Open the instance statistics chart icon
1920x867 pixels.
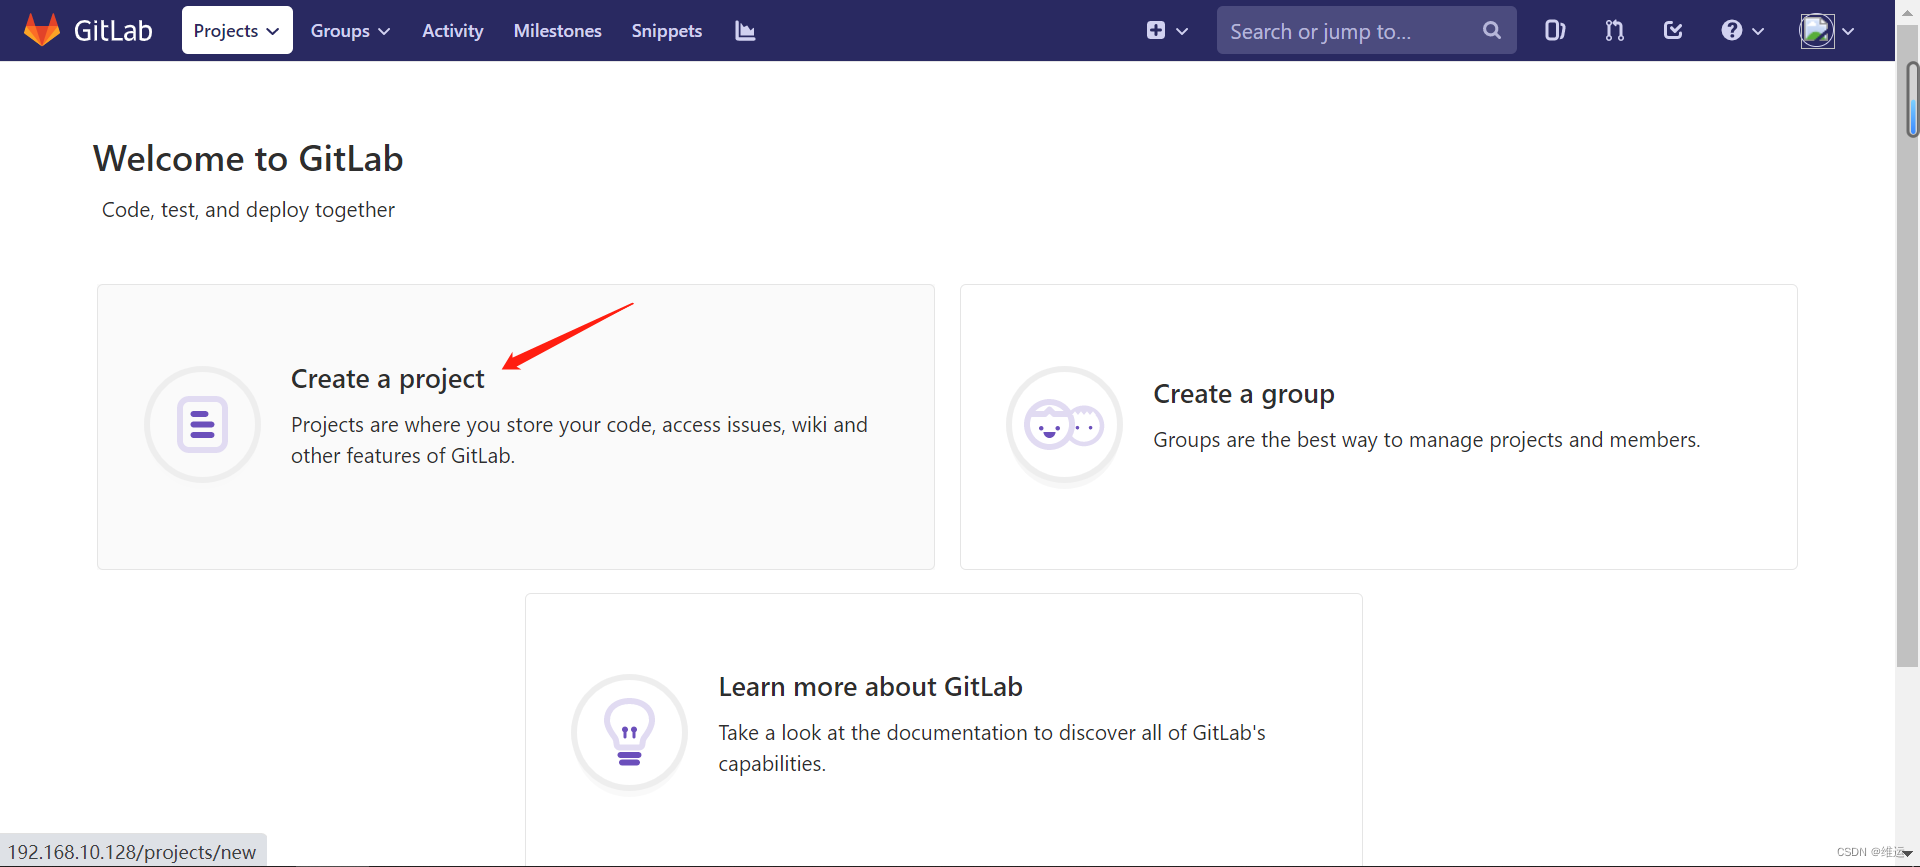pos(745,31)
